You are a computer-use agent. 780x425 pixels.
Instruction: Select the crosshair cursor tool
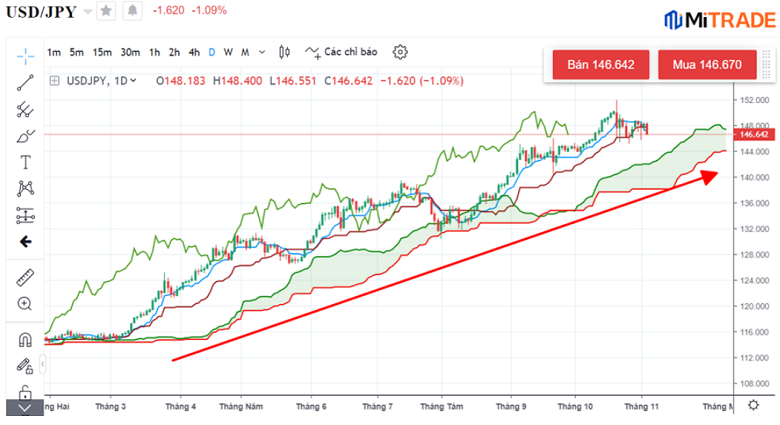pos(26,55)
